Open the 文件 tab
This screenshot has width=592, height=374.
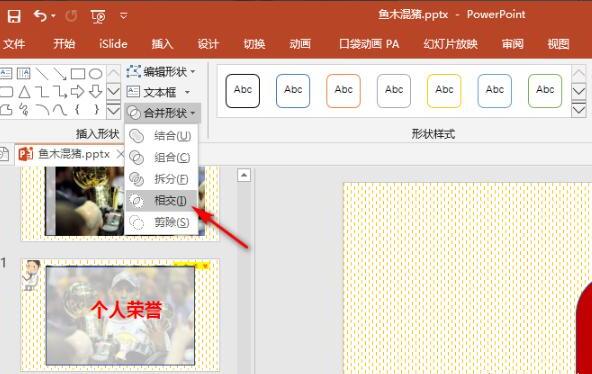point(14,44)
